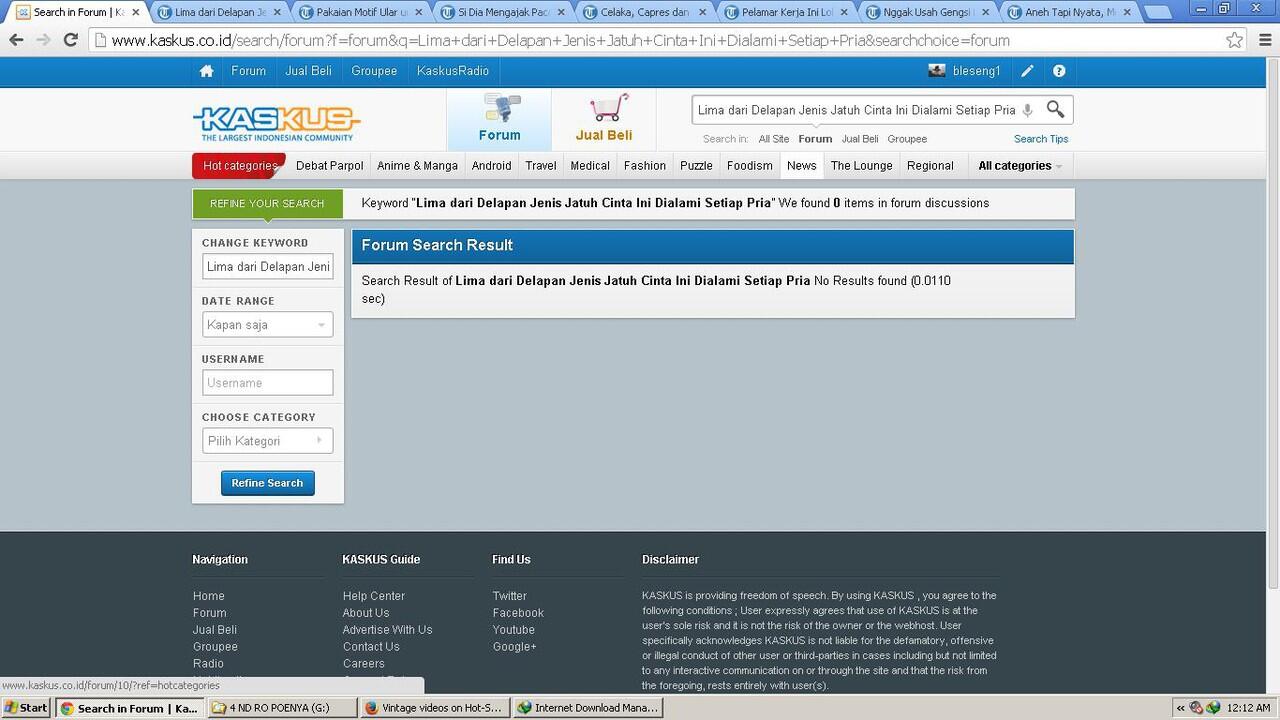This screenshot has height=720, width=1280.
Task: Open Android category
Action: tap(491, 166)
